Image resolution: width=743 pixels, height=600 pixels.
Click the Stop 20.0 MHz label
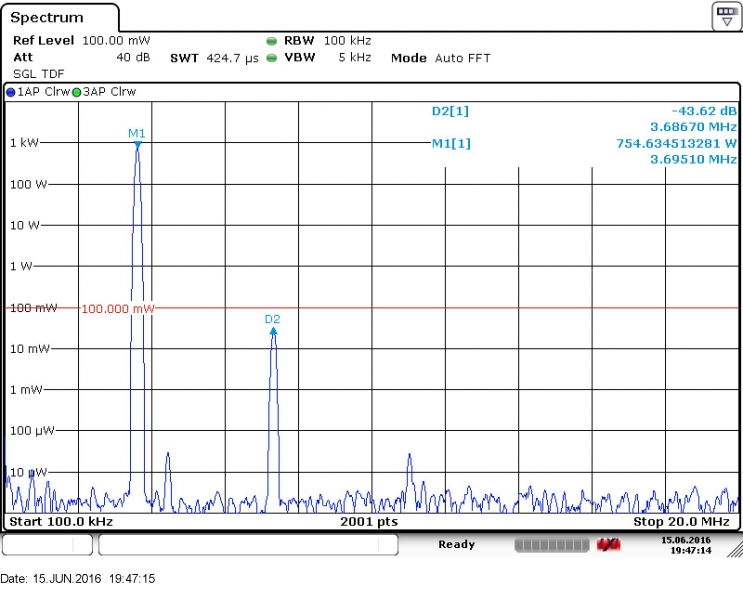[x=681, y=522]
